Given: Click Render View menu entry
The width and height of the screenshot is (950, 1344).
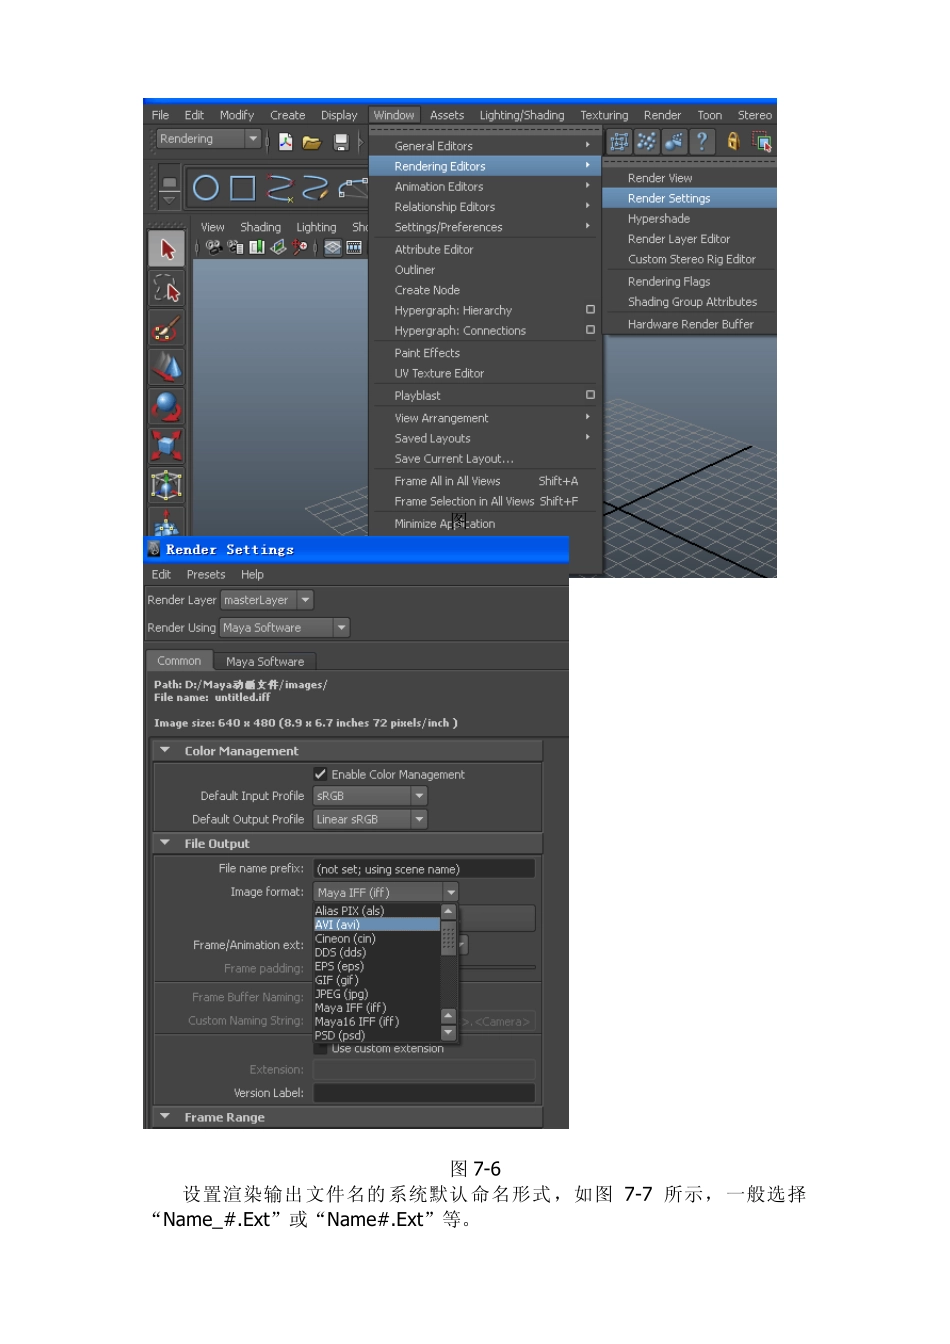Looking at the screenshot, I should [660, 178].
